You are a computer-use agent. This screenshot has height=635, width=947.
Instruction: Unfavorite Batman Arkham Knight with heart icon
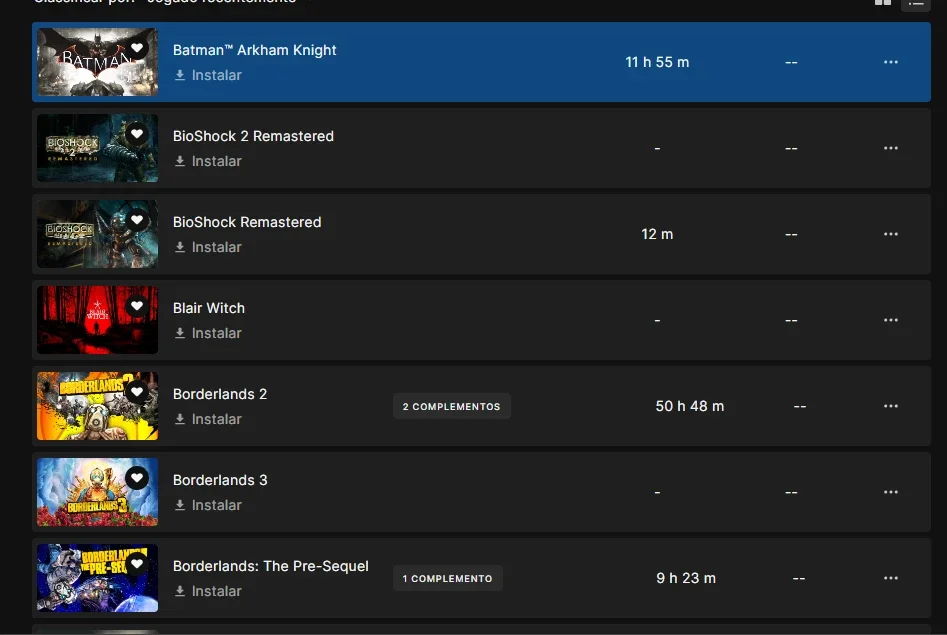tap(137, 48)
